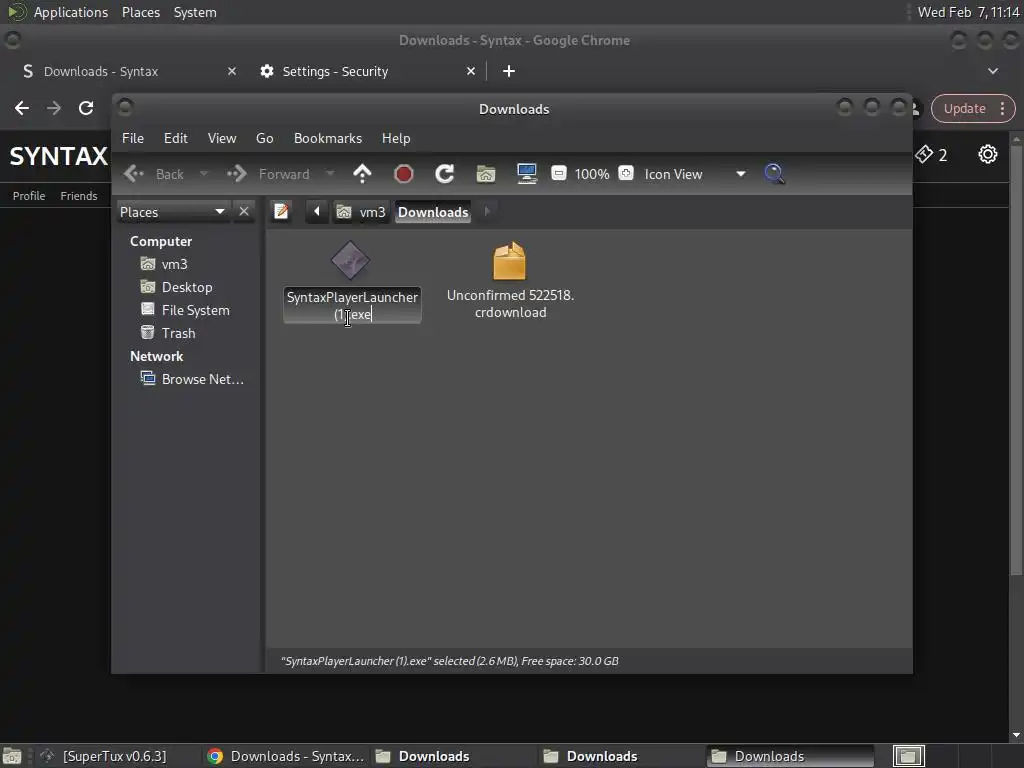Open the File menu
Image resolution: width=1024 pixels, height=768 pixels.
click(x=133, y=138)
